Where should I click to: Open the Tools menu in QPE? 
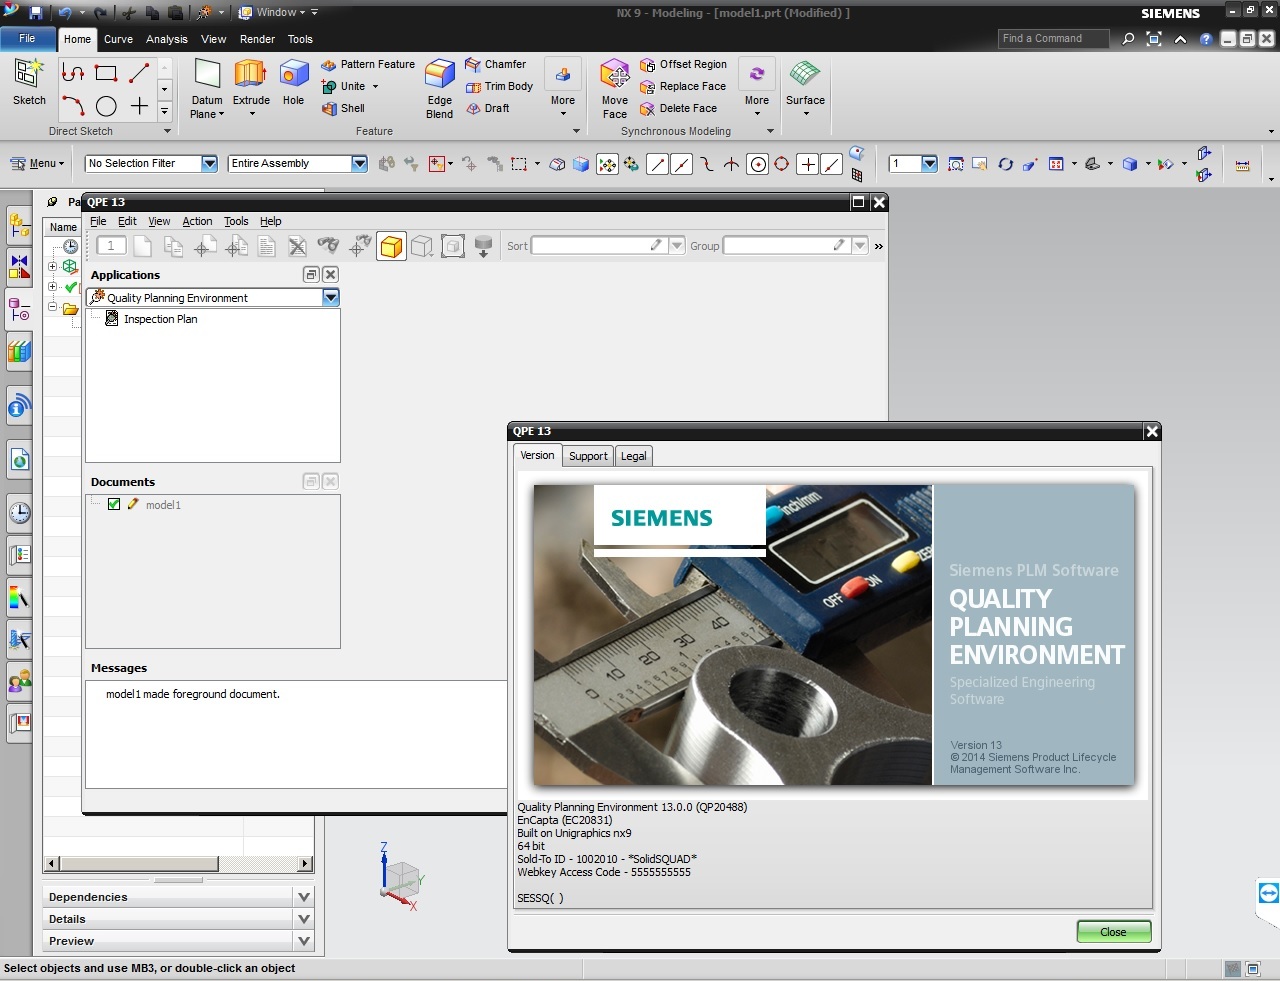pyautogui.click(x=236, y=221)
